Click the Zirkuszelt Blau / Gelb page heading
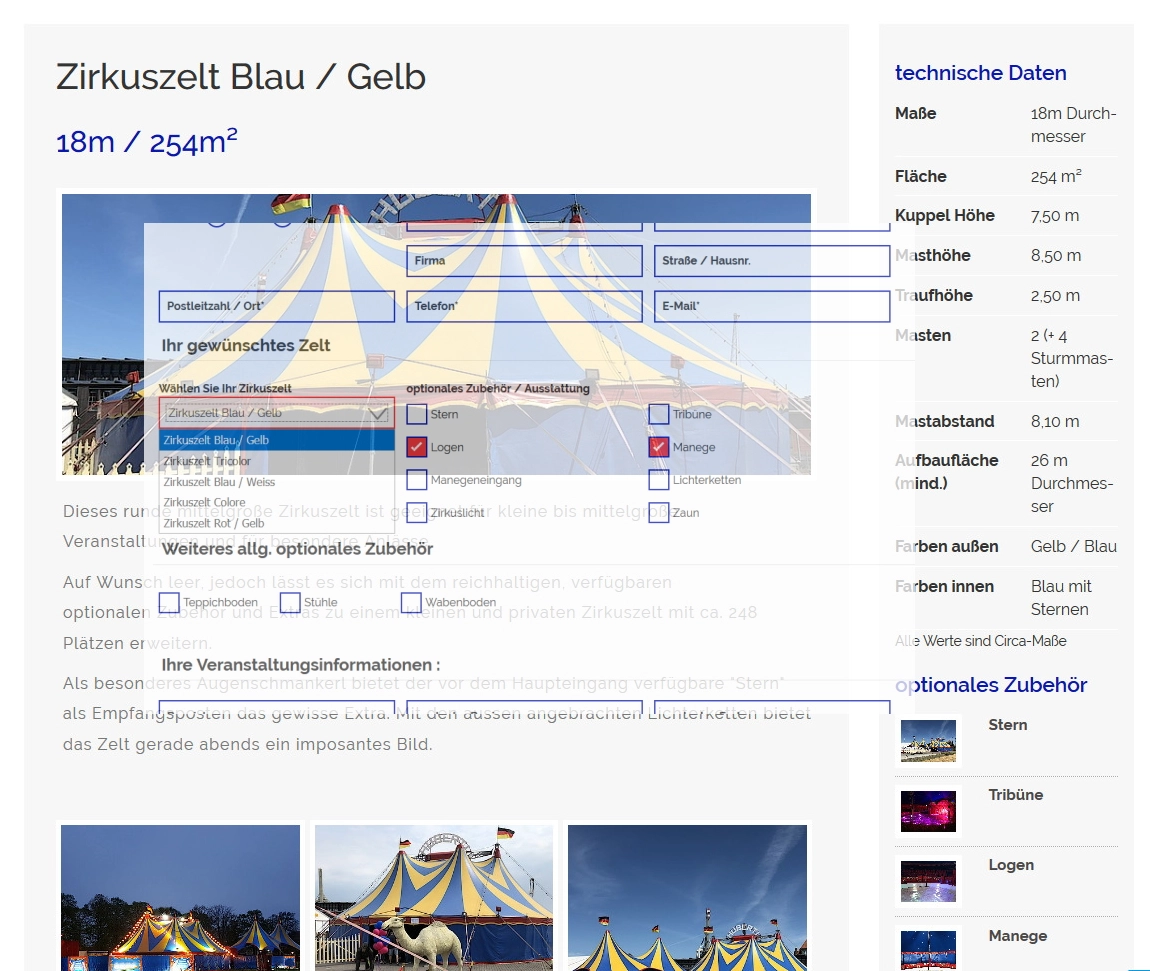The width and height of the screenshot is (1150, 971). coord(241,77)
